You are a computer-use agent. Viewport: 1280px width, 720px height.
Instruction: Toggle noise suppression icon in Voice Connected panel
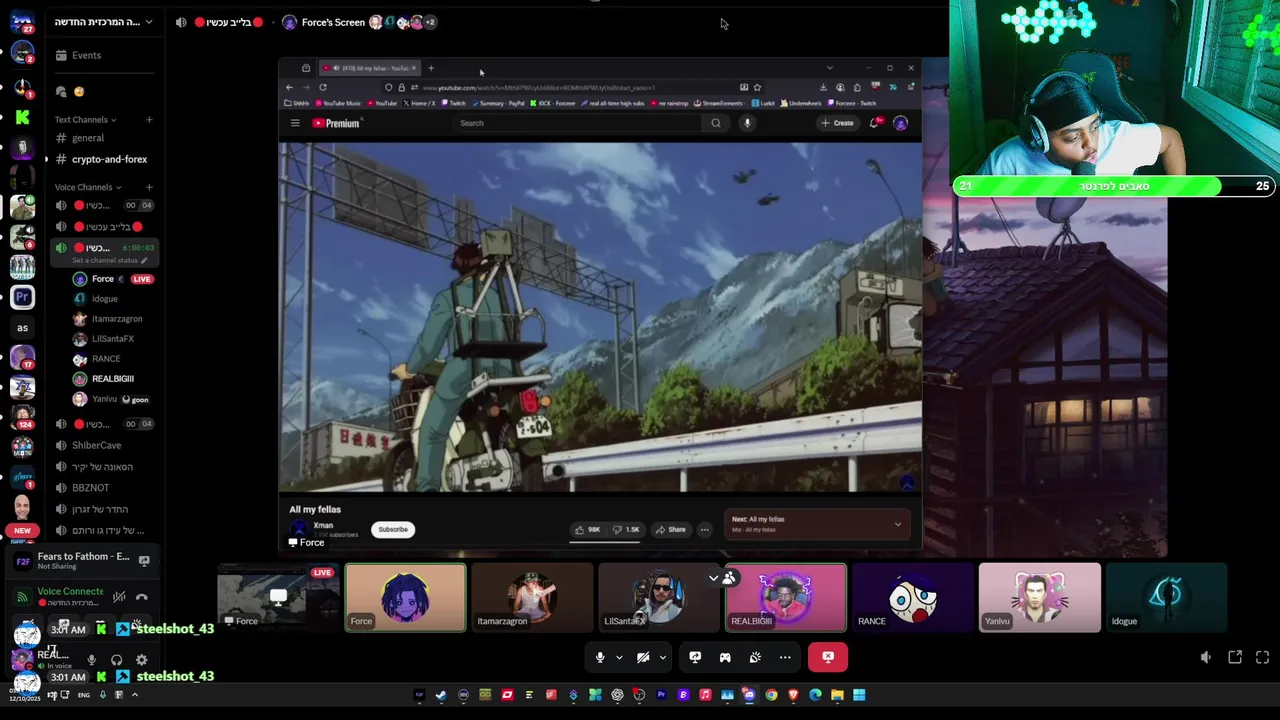tap(119, 597)
